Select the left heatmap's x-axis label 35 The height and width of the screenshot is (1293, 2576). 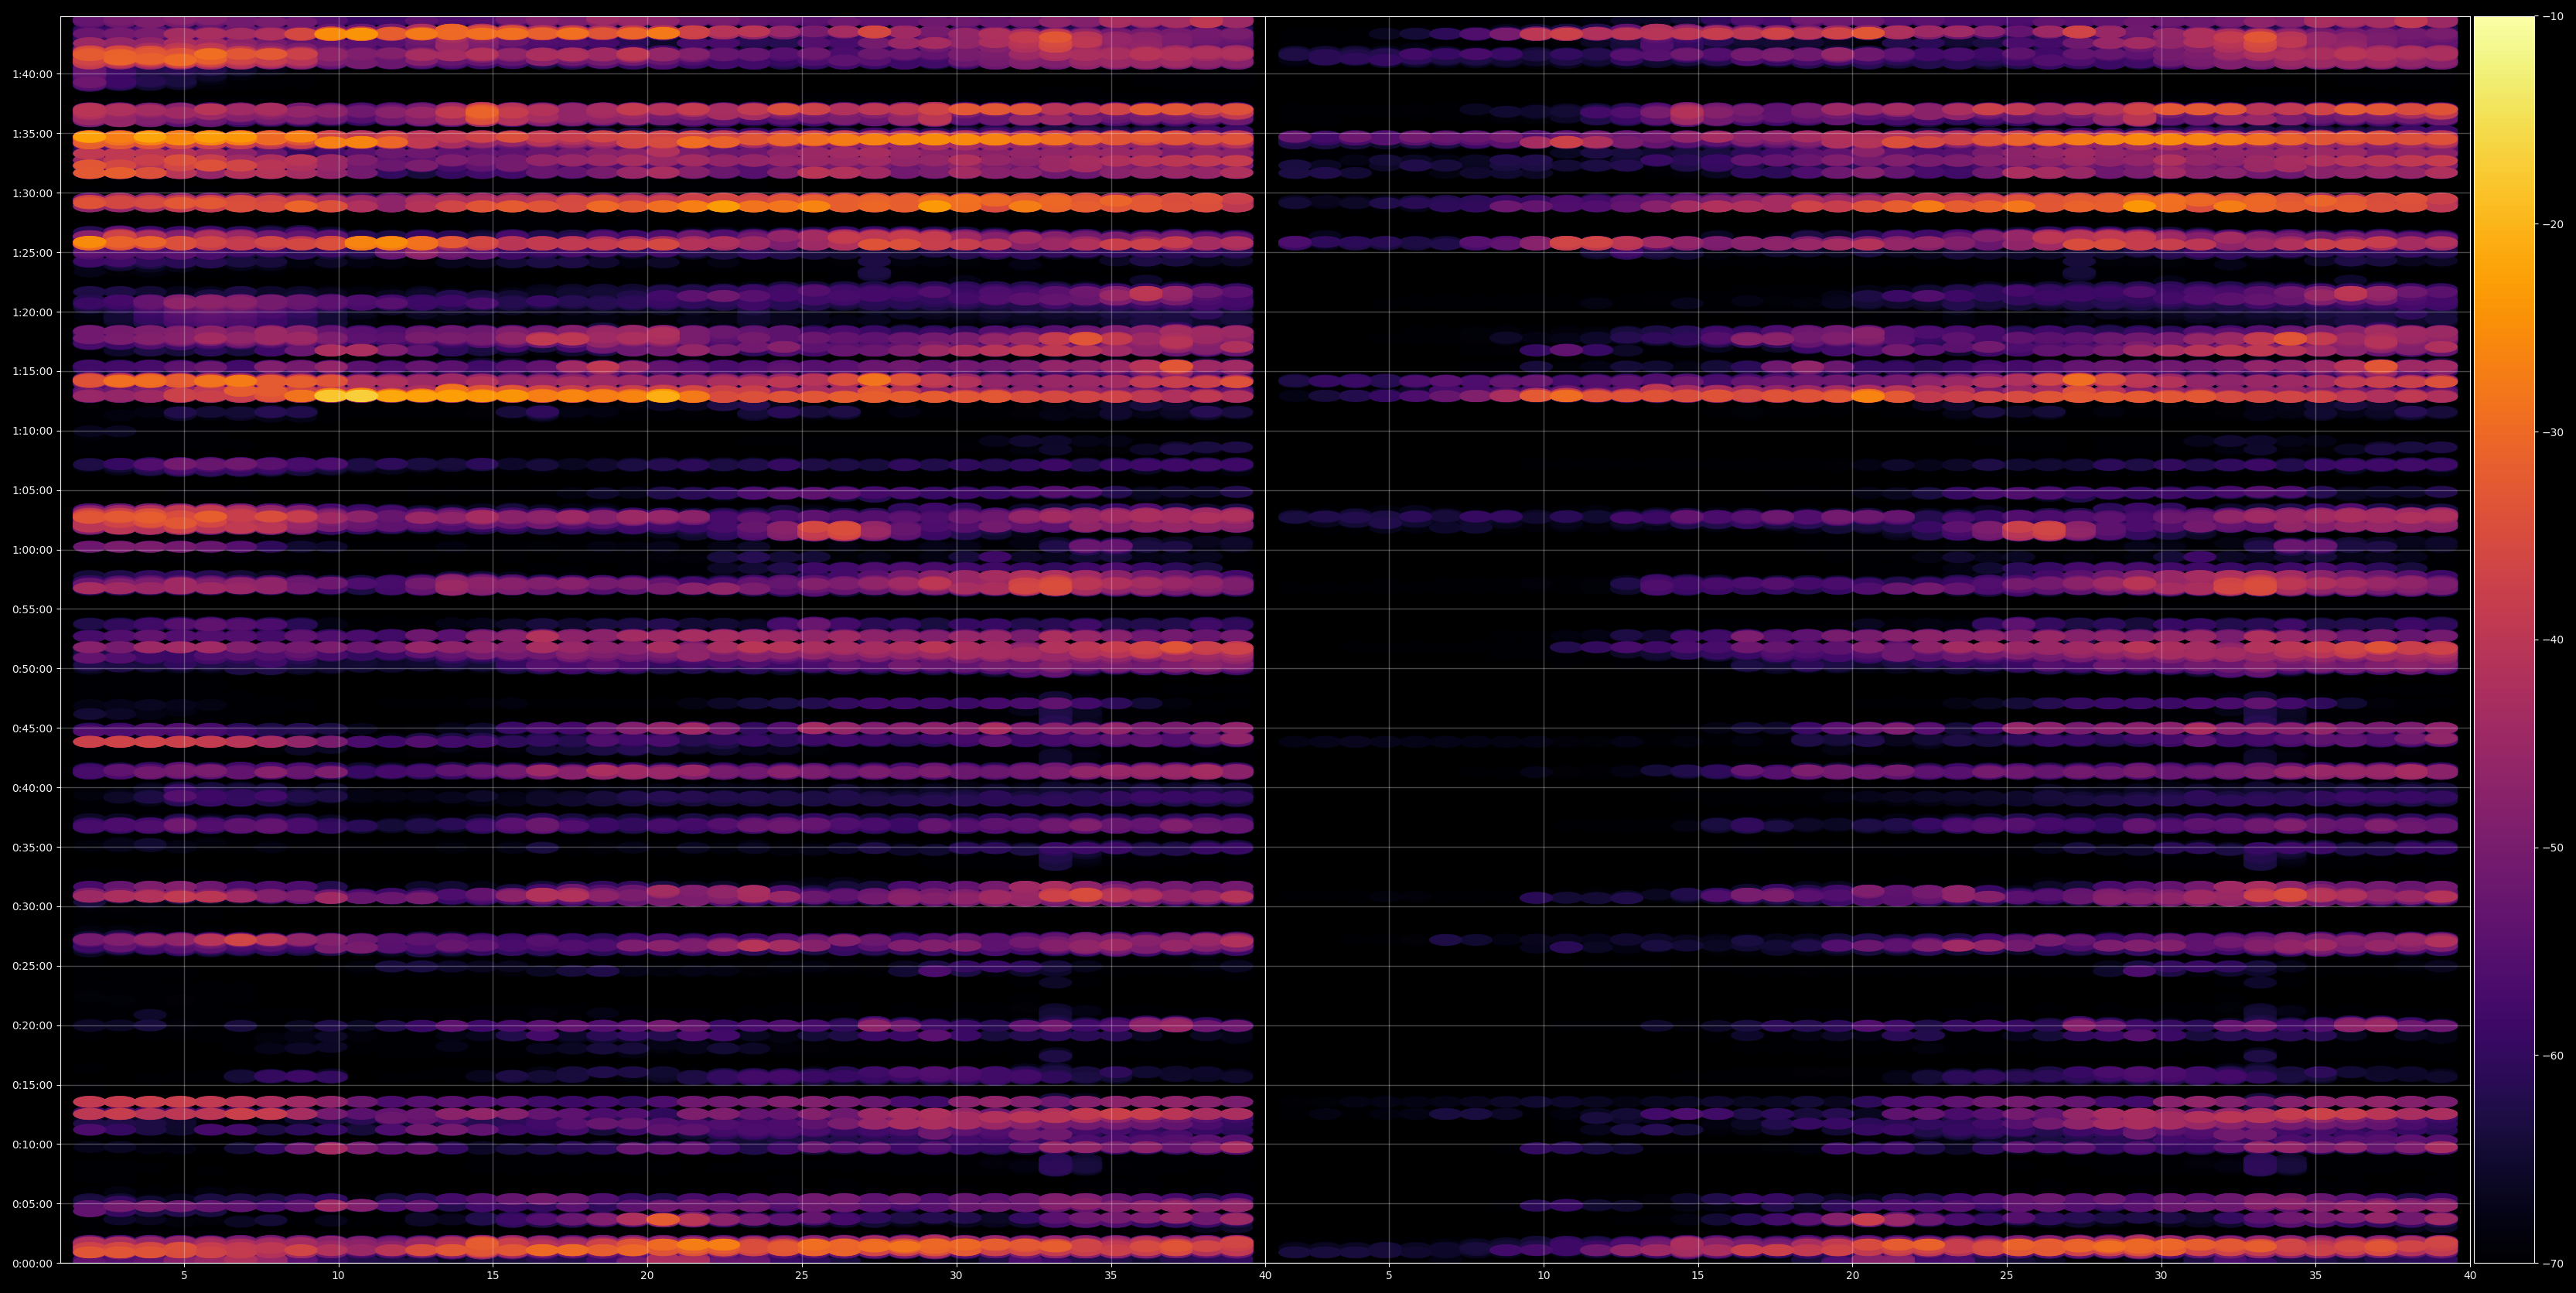point(1111,1276)
